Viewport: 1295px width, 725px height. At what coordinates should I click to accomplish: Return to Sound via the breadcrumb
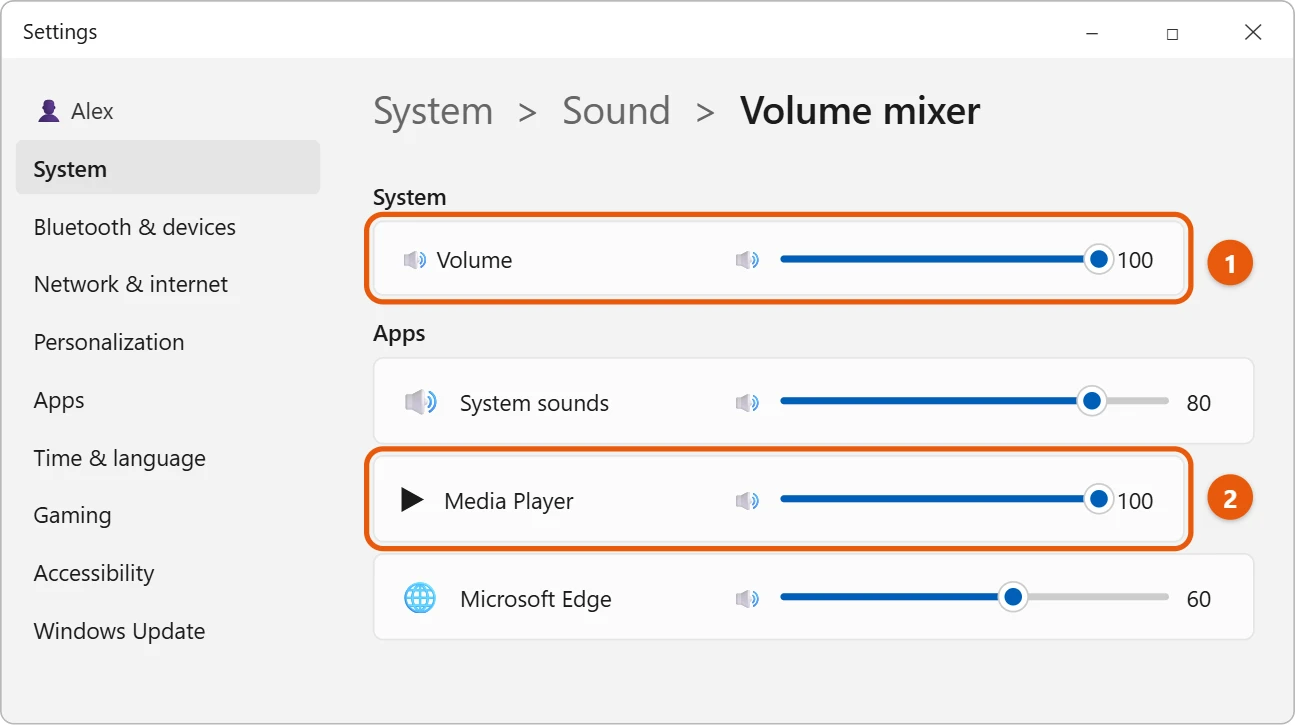click(616, 111)
